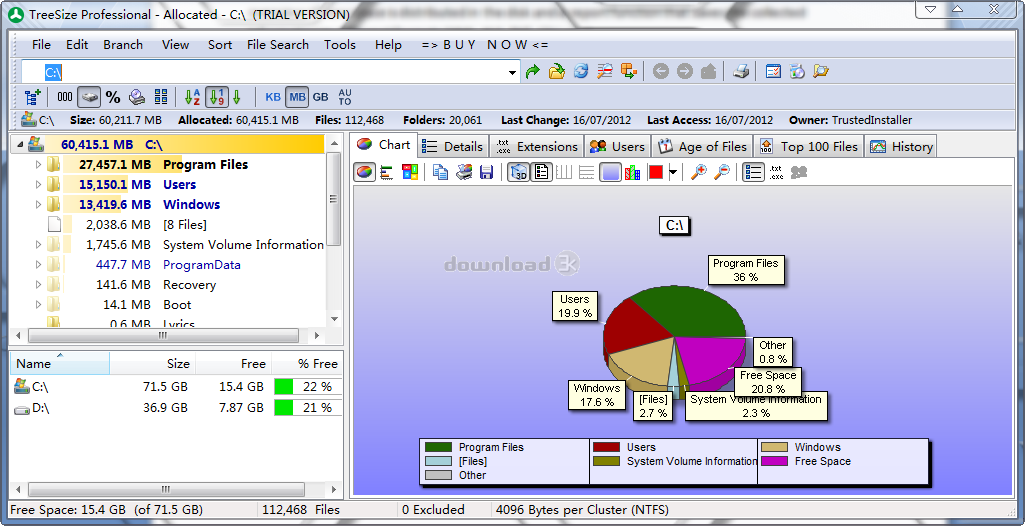Select AUTO size unit
The image size is (1025, 526).
tap(345, 97)
